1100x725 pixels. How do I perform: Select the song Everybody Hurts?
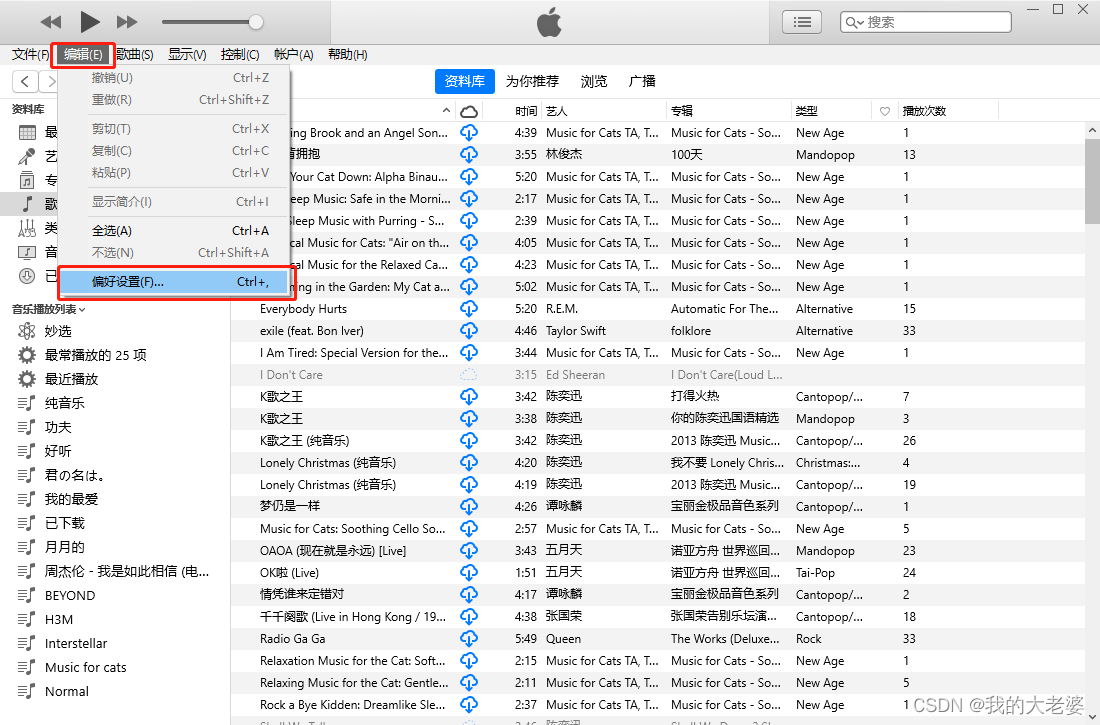[303, 309]
